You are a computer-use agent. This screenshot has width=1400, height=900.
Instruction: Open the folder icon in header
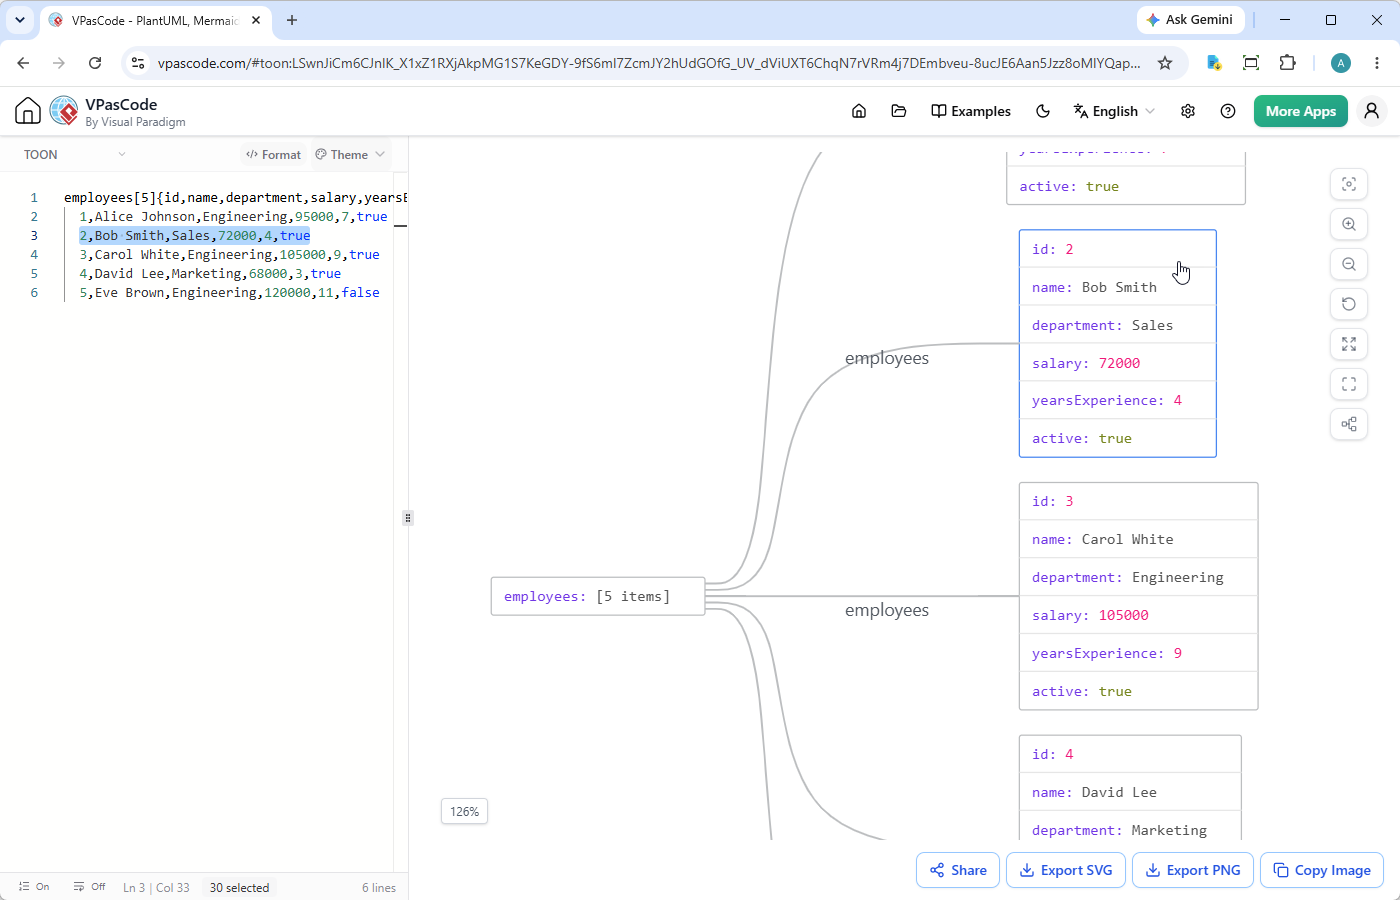click(x=899, y=111)
